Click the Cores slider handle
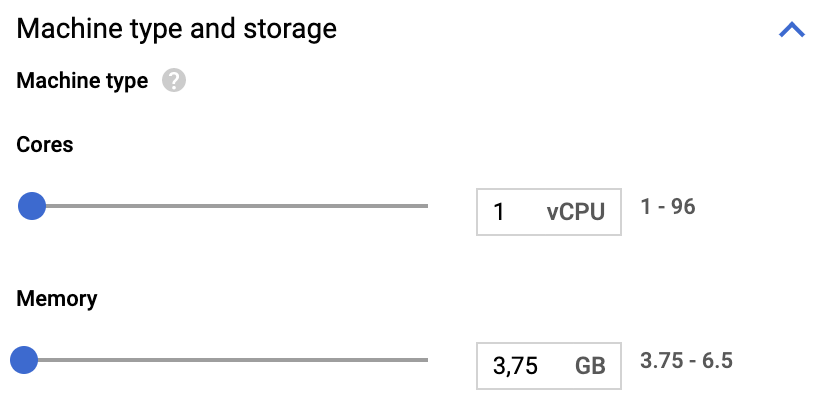816x400 pixels. pyautogui.click(x=32, y=206)
